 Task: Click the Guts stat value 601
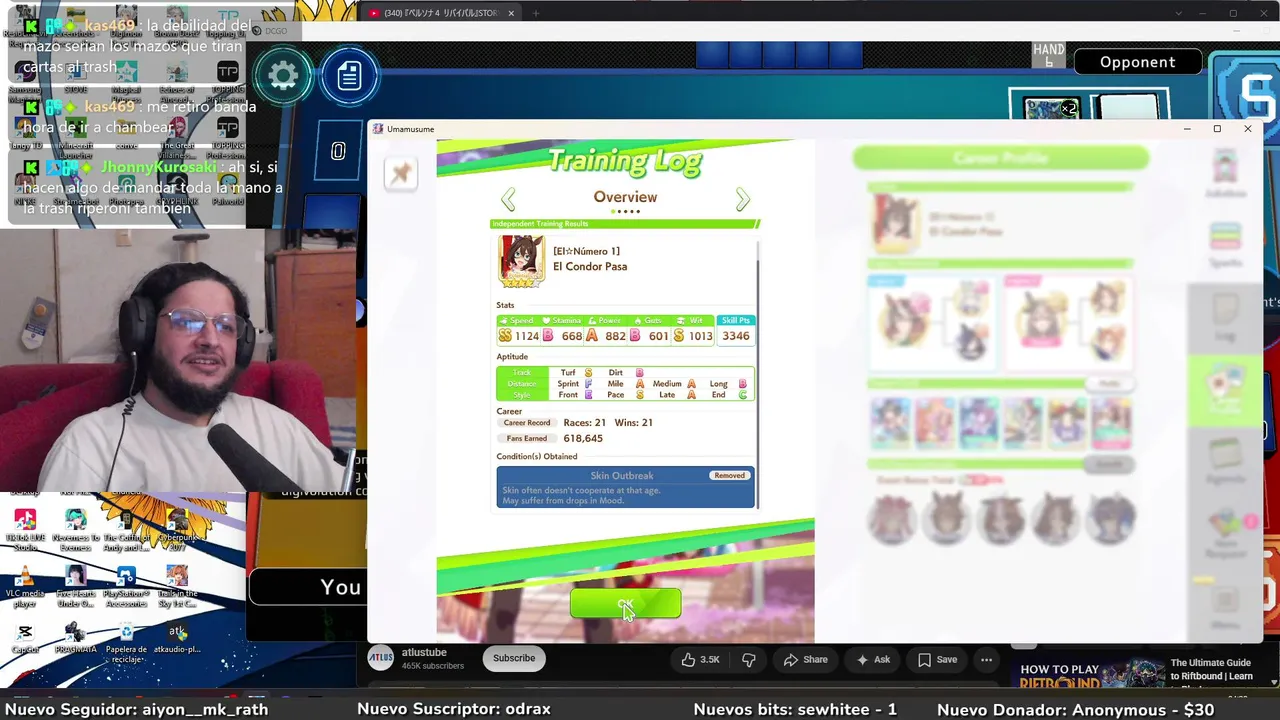658,336
